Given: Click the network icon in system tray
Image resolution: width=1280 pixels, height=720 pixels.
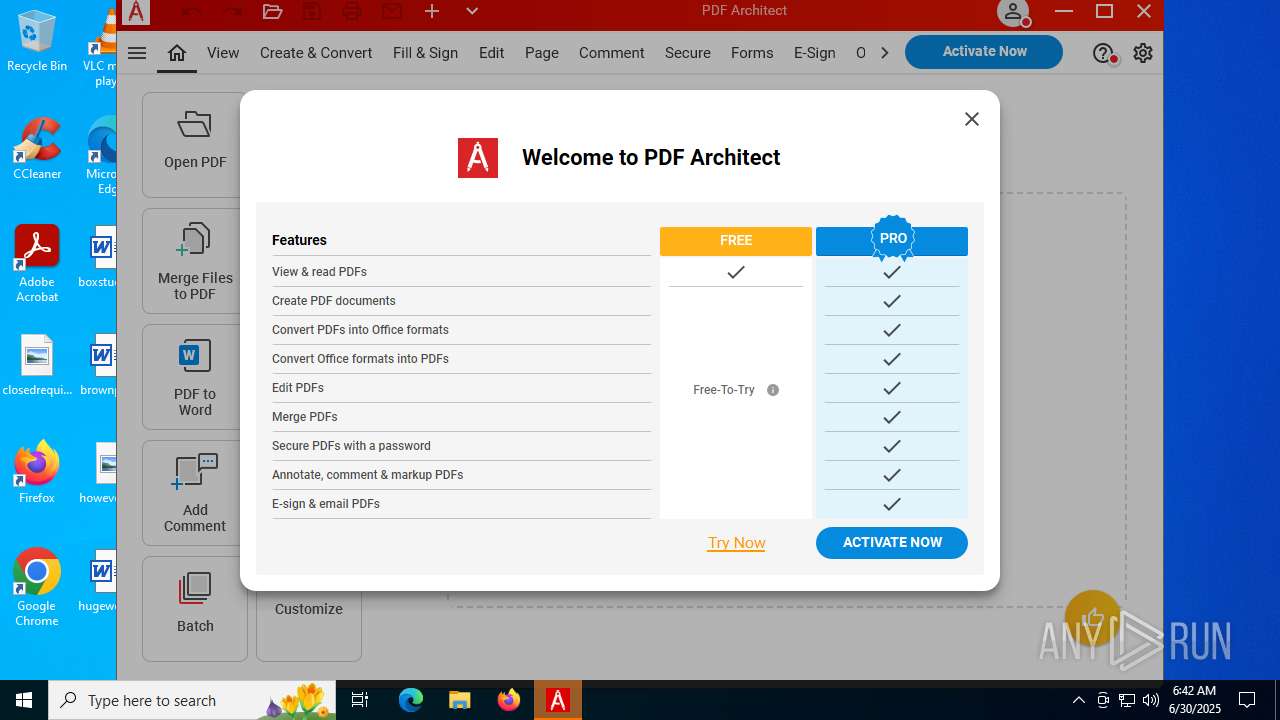Looking at the screenshot, I should click(1127, 700).
